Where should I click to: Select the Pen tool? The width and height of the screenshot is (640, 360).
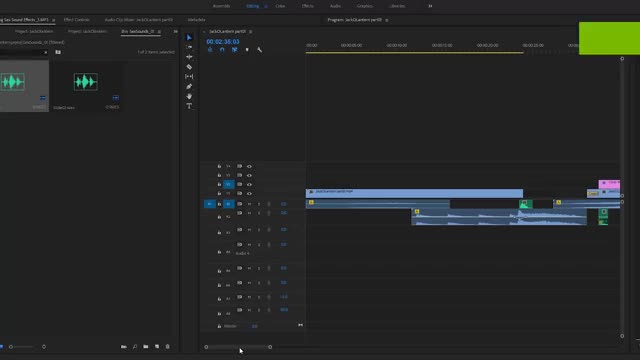coord(189,87)
